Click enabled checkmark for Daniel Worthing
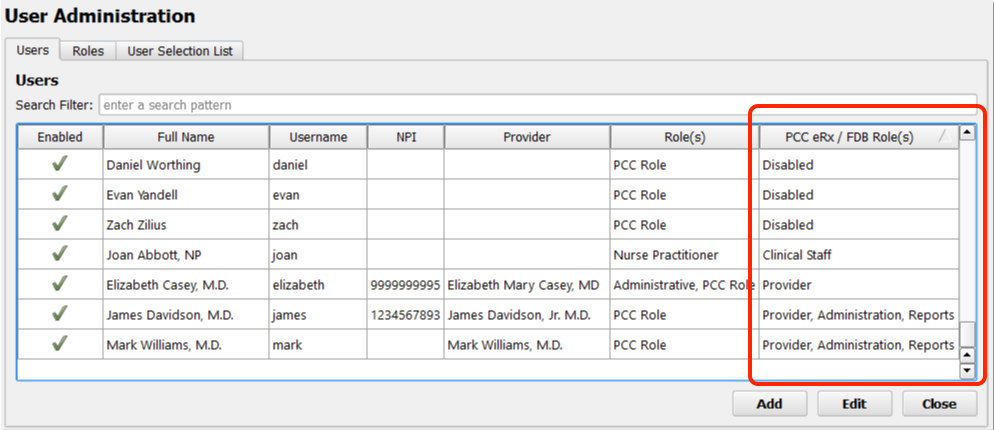 (60, 164)
